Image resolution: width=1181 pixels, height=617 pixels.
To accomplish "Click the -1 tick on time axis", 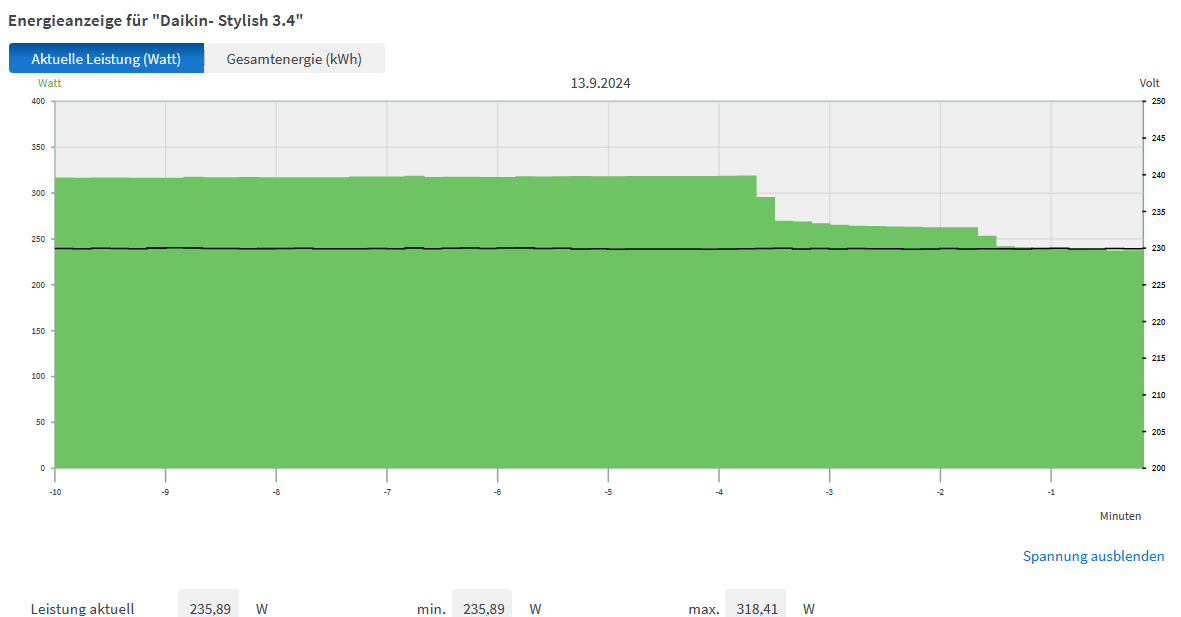I will tap(1051, 491).
